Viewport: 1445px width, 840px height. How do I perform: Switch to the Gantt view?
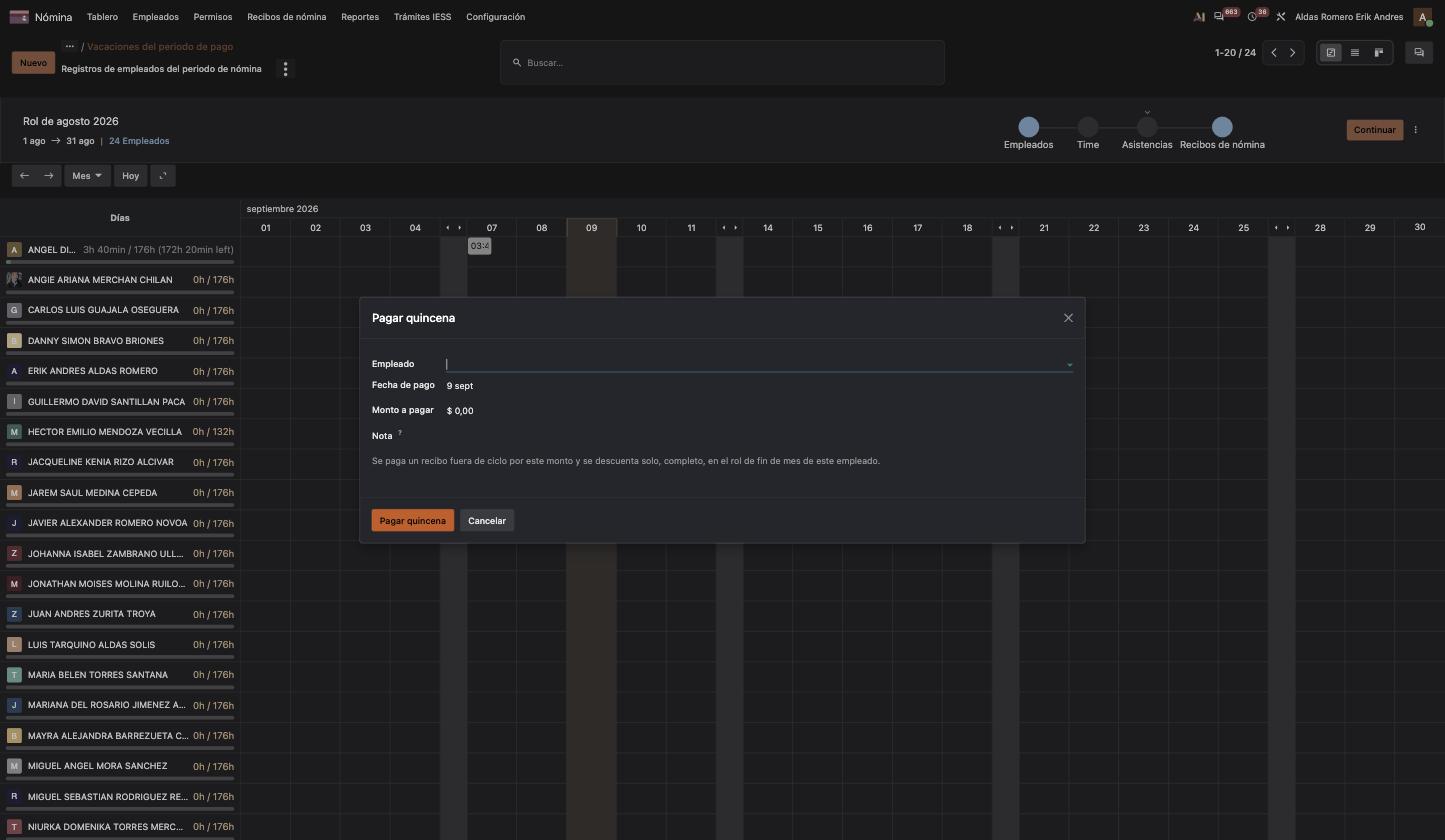click(1331, 53)
